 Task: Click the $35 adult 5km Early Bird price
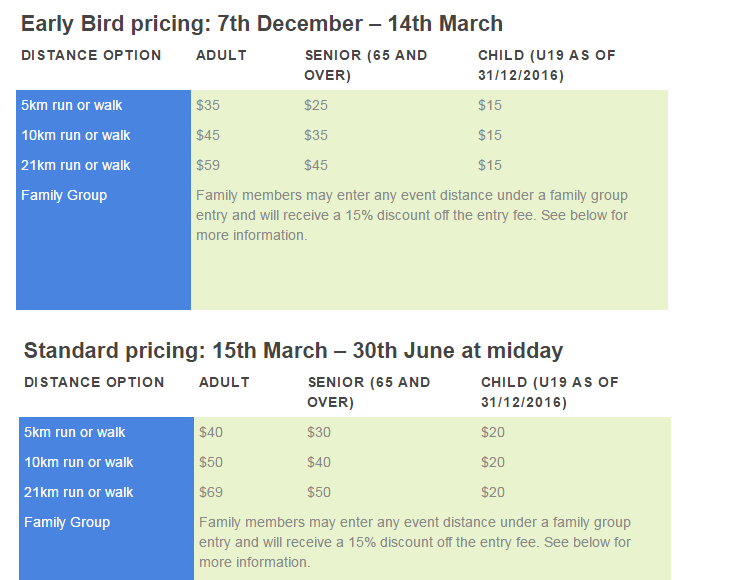[208, 105]
